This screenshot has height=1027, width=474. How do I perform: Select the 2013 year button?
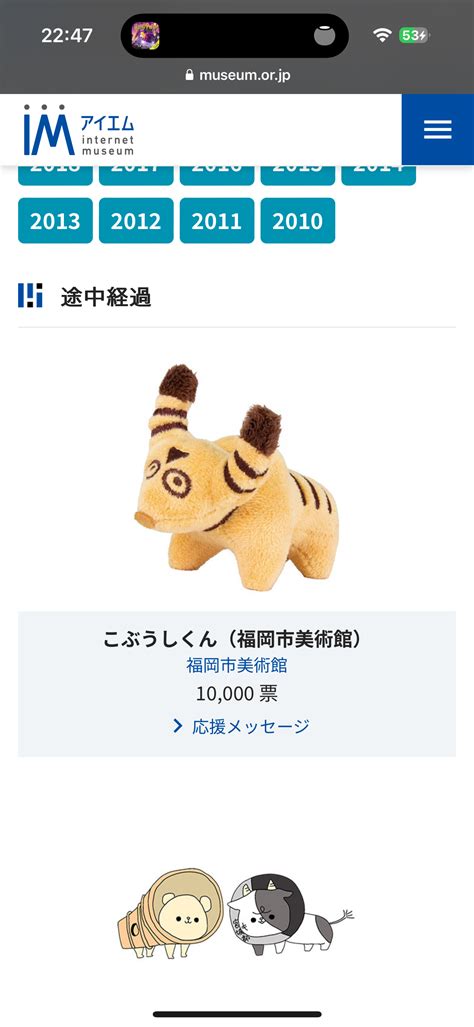[55, 221]
